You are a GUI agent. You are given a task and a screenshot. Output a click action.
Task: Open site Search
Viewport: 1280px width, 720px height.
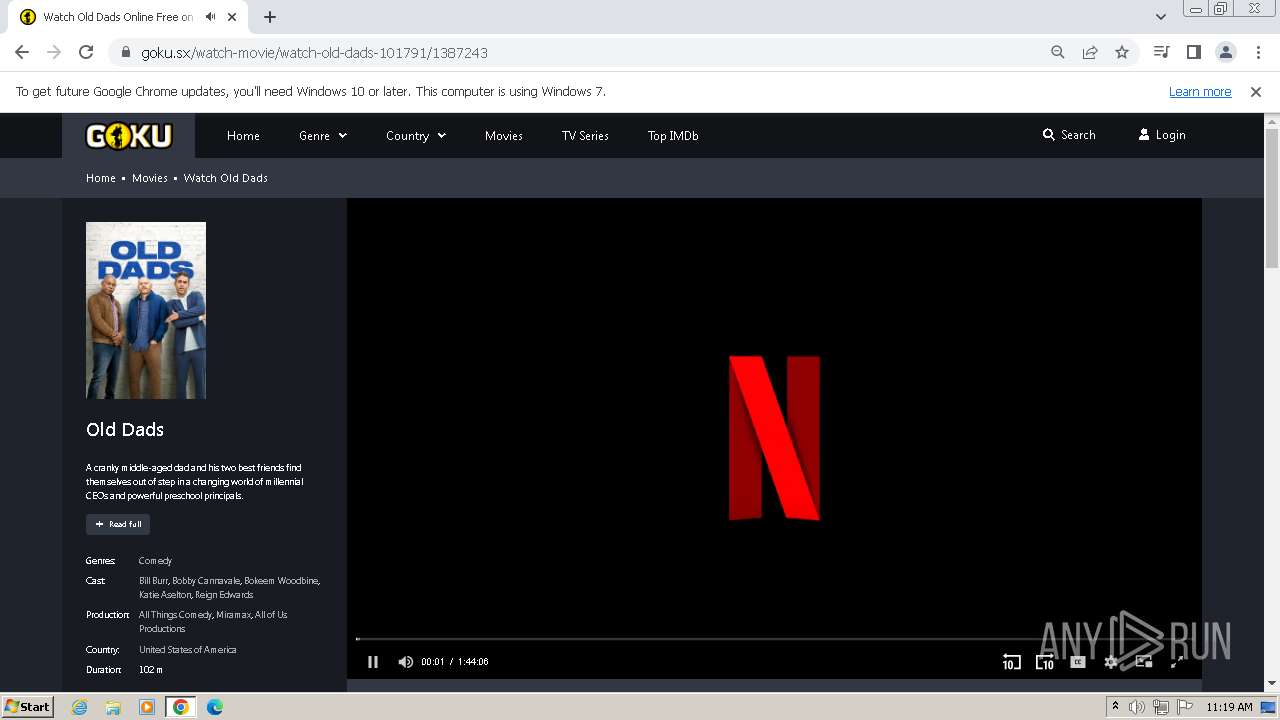(x=1069, y=135)
